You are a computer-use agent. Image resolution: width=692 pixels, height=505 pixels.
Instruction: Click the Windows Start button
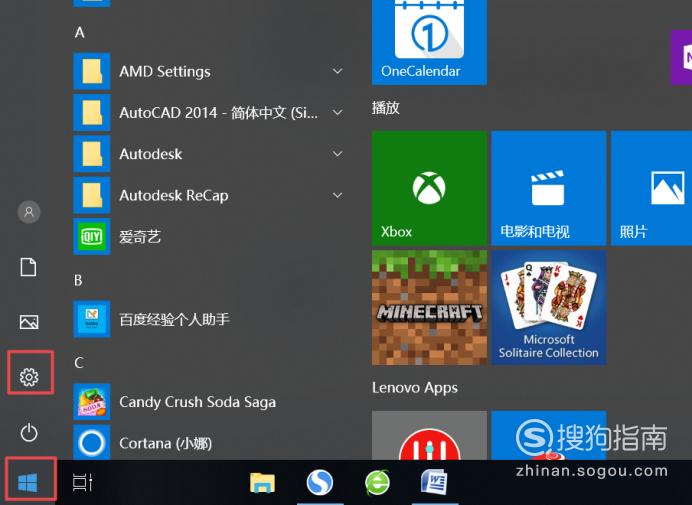point(28,482)
